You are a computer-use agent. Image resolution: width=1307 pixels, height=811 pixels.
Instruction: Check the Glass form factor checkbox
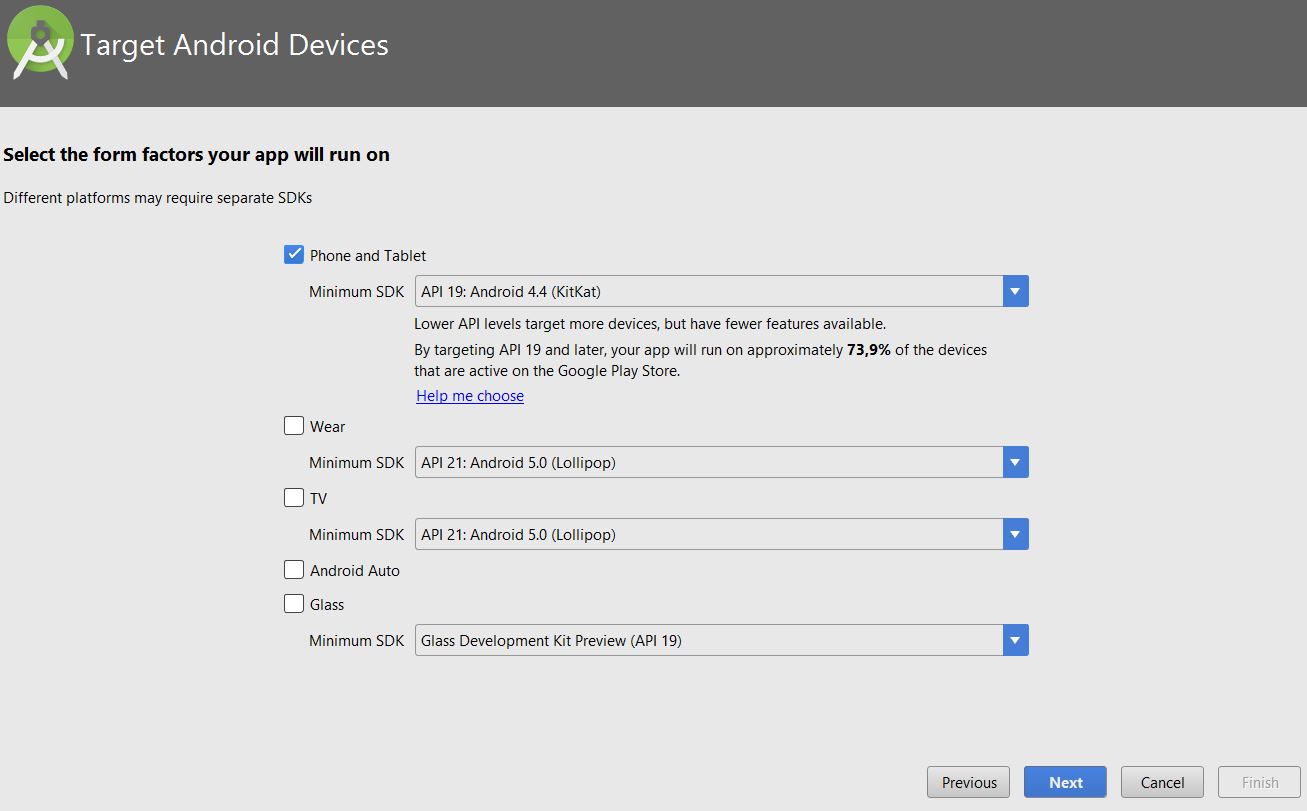(294, 603)
